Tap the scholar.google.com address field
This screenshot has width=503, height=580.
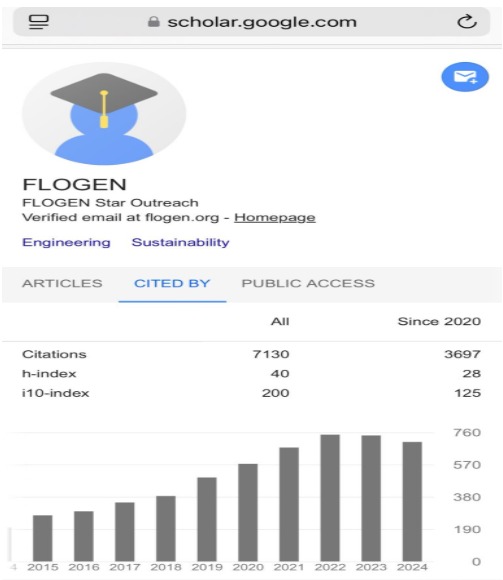(252, 22)
